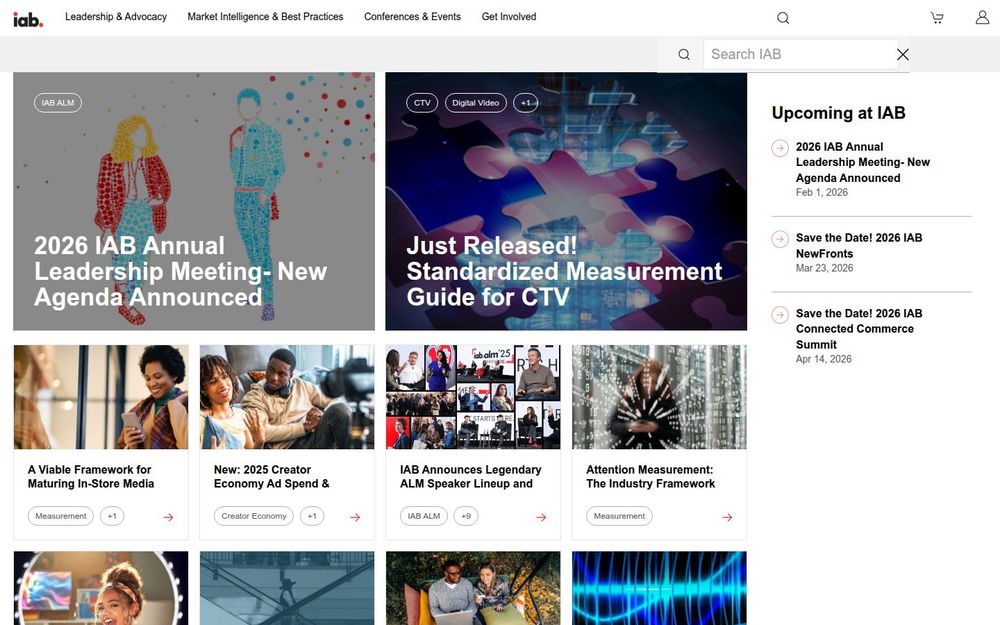Close the search bar with X
The width and height of the screenshot is (1000, 625).
pyautogui.click(x=902, y=54)
